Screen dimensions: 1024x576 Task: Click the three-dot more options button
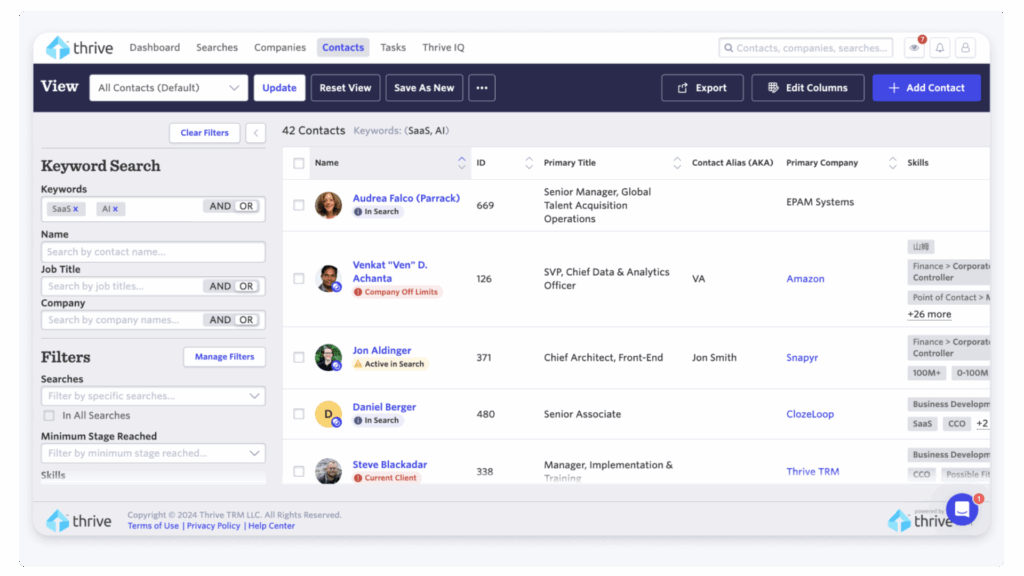482,88
